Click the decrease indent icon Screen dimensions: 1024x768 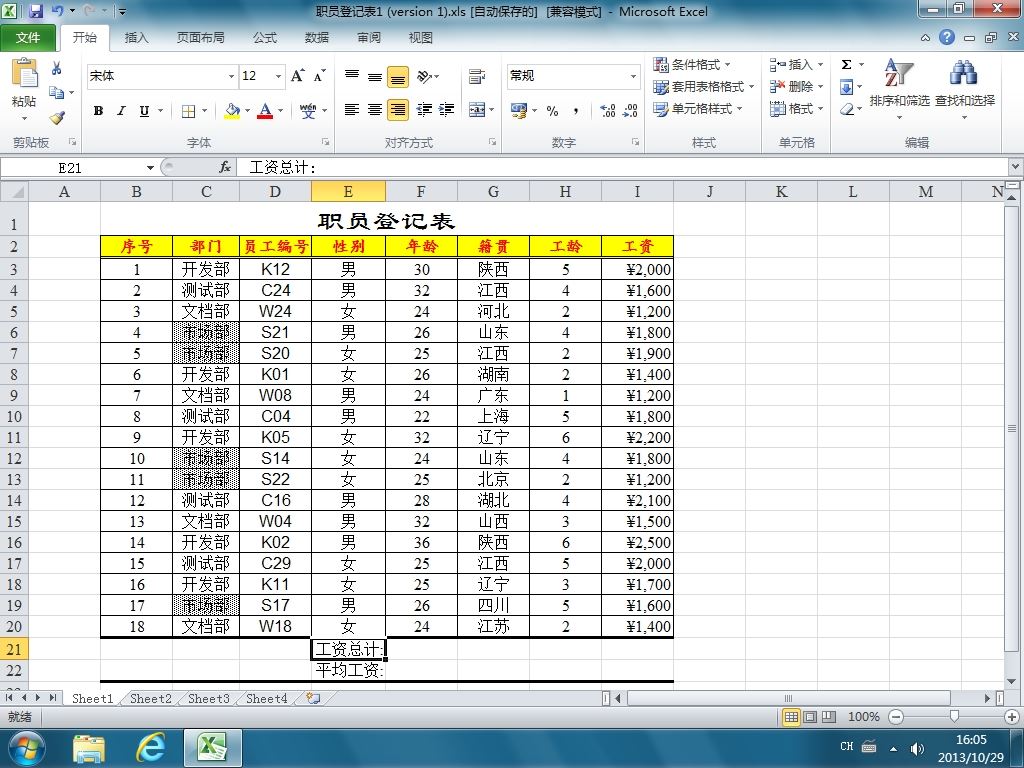click(424, 110)
